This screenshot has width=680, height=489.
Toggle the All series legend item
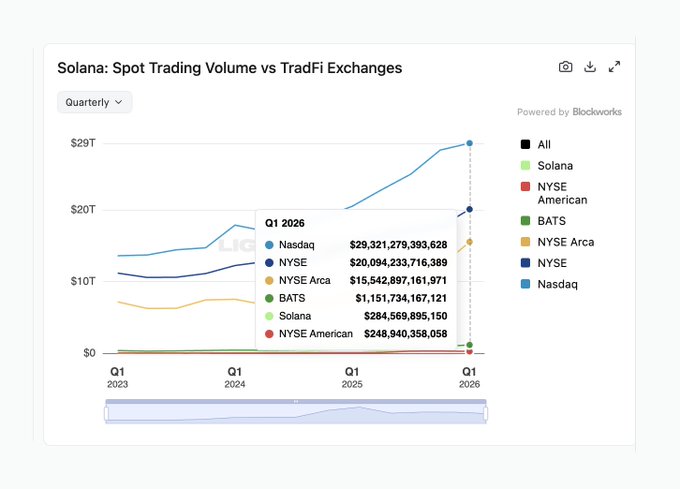click(544, 144)
